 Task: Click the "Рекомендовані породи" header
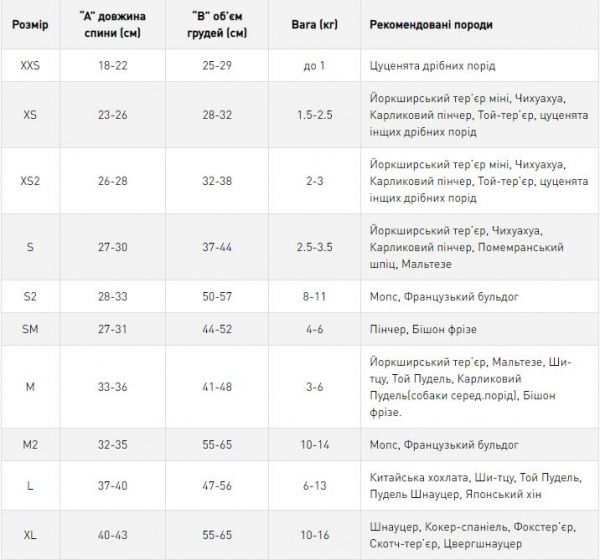pos(430,23)
